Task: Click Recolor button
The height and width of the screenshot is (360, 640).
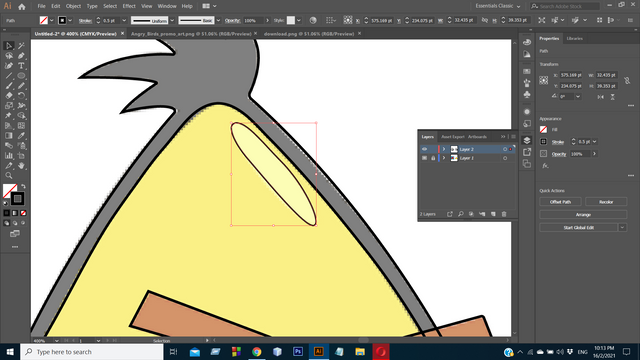Action: click(x=606, y=202)
